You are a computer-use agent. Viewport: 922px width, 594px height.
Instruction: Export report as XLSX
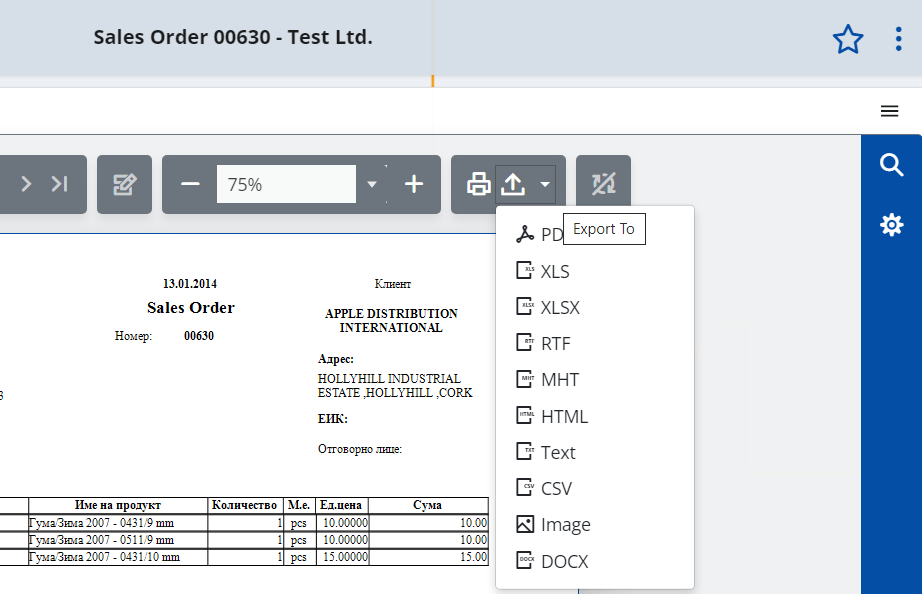pos(594,308)
